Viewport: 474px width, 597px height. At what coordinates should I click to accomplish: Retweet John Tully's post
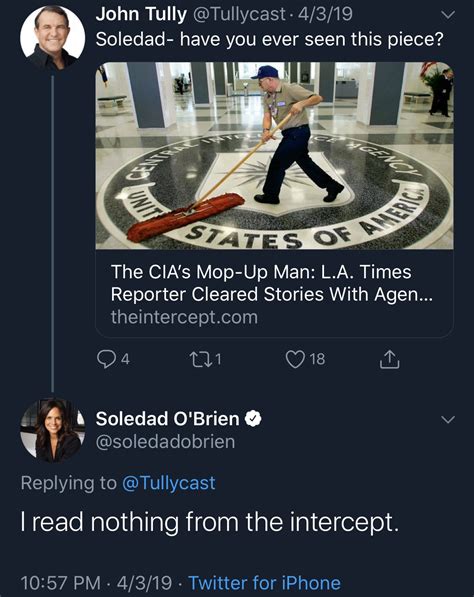[200, 359]
